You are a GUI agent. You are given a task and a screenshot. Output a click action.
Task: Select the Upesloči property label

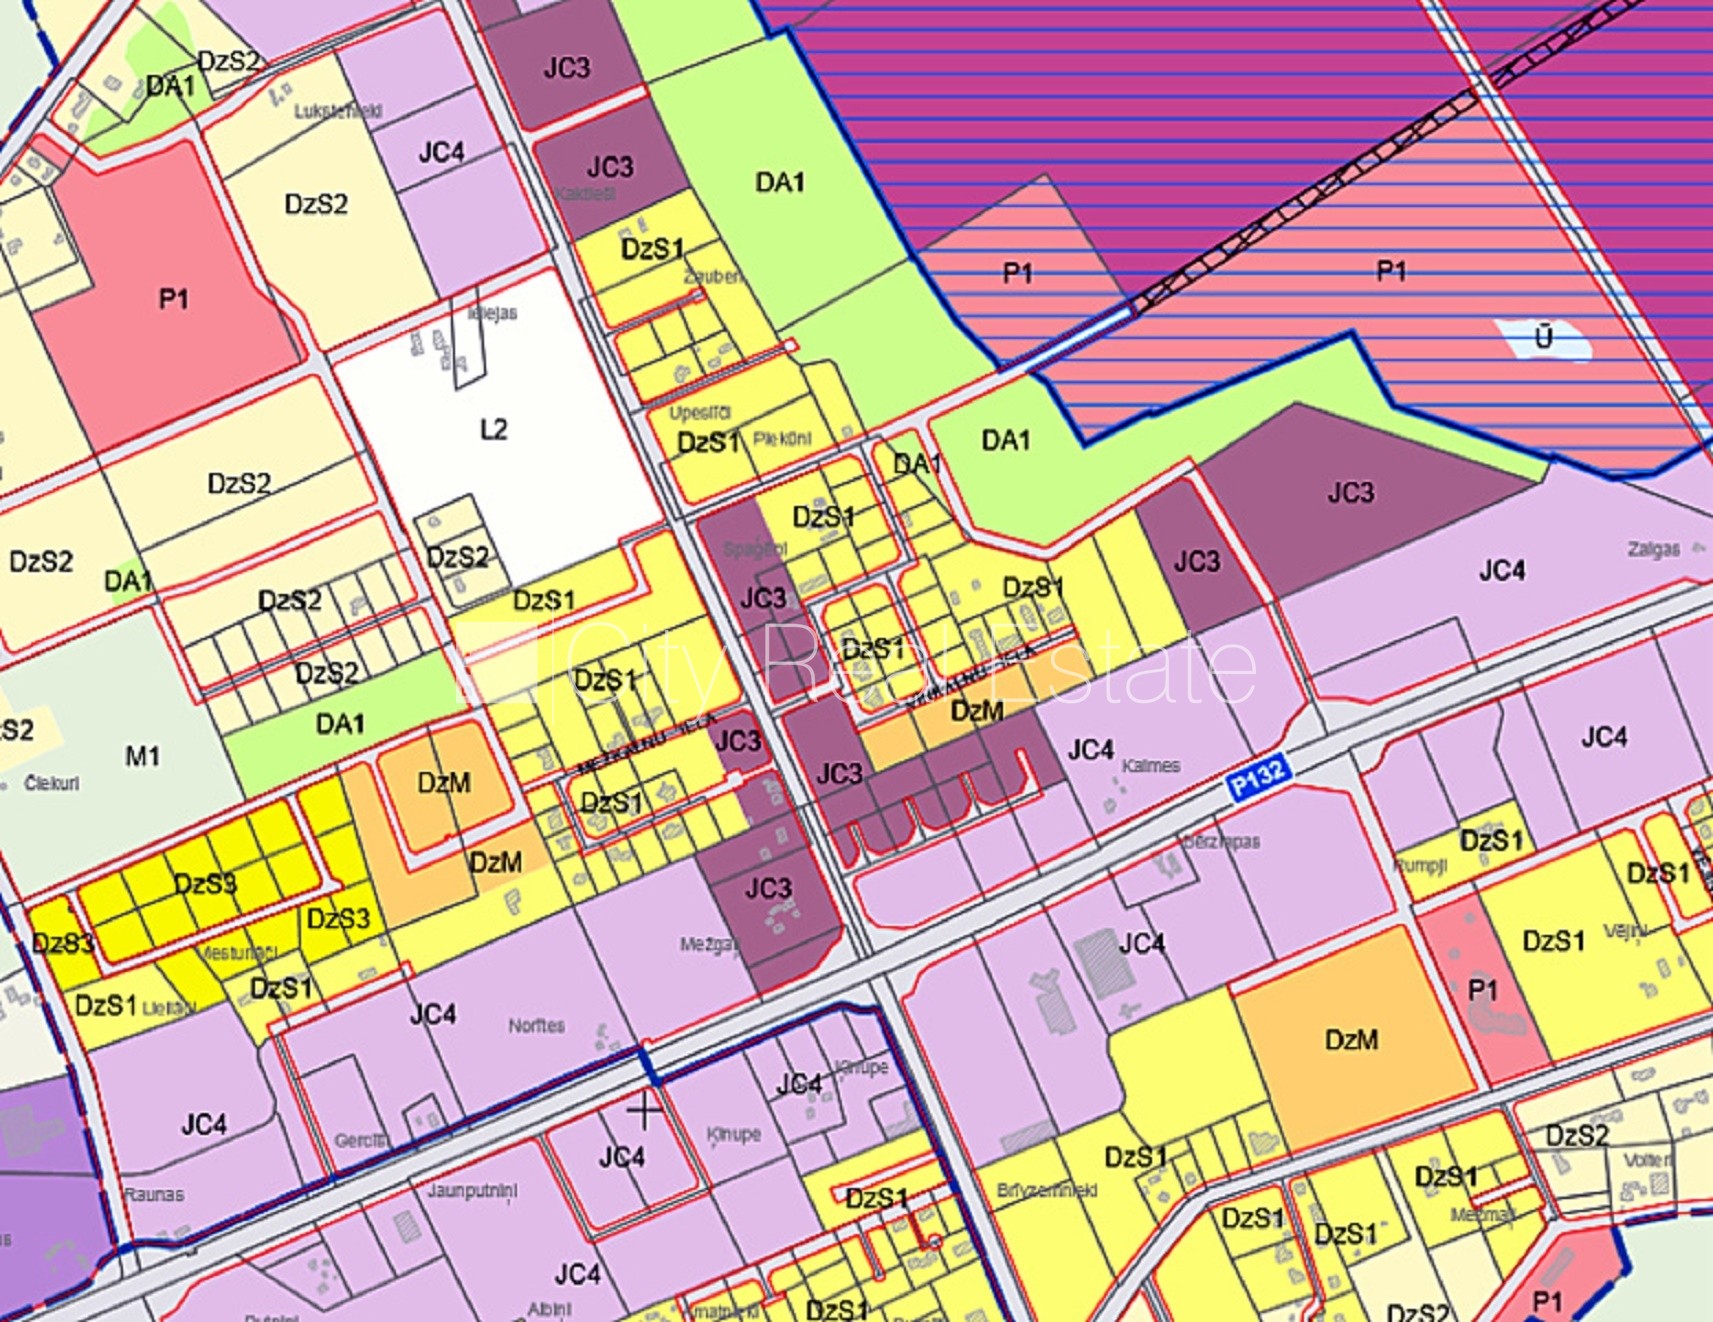point(700,412)
